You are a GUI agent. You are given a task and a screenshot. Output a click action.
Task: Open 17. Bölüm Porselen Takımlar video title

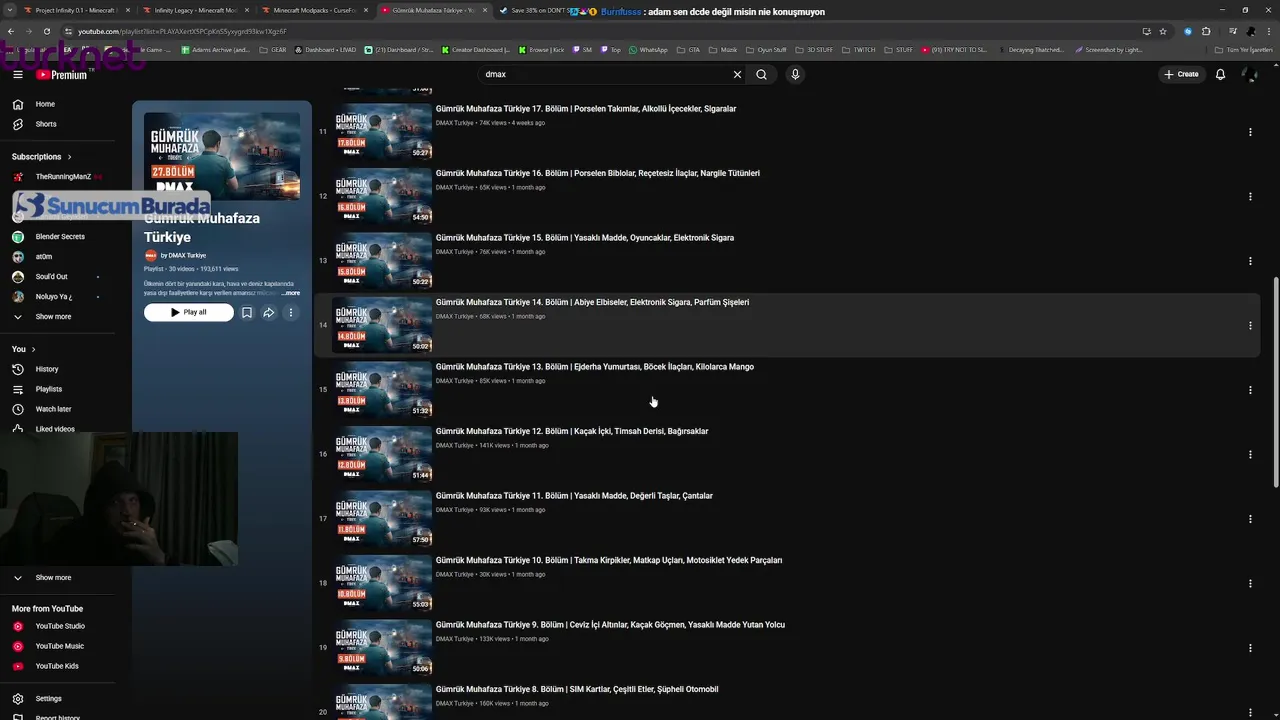point(586,109)
